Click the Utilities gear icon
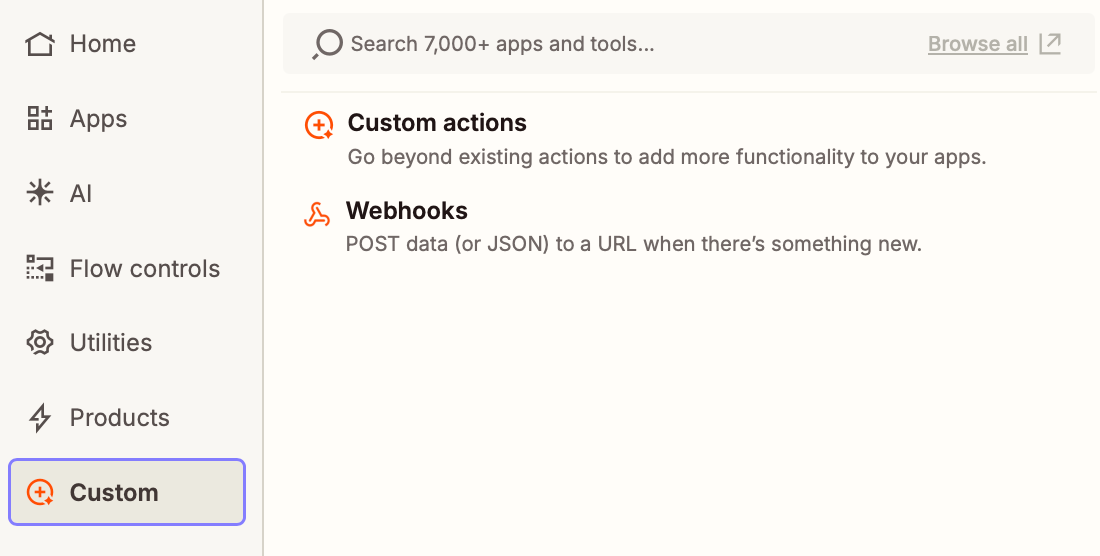1100x556 pixels. (x=40, y=343)
